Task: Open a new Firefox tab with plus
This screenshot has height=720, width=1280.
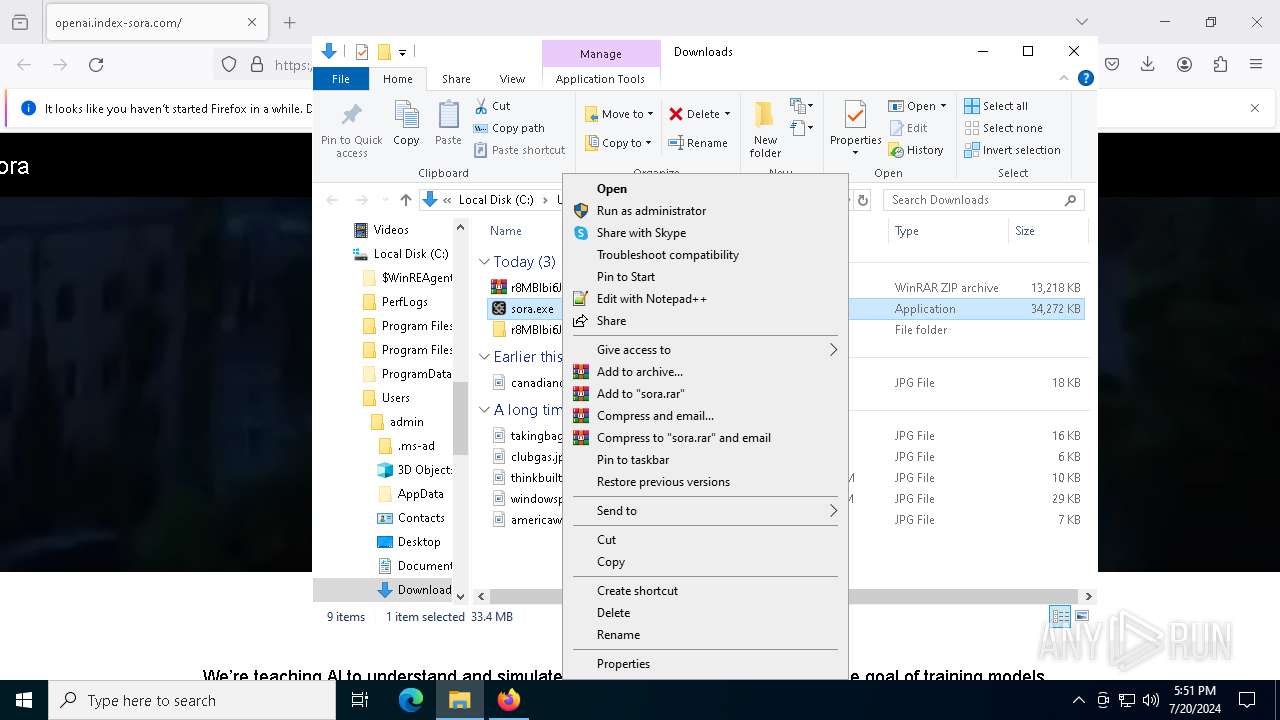Action: (290, 22)
